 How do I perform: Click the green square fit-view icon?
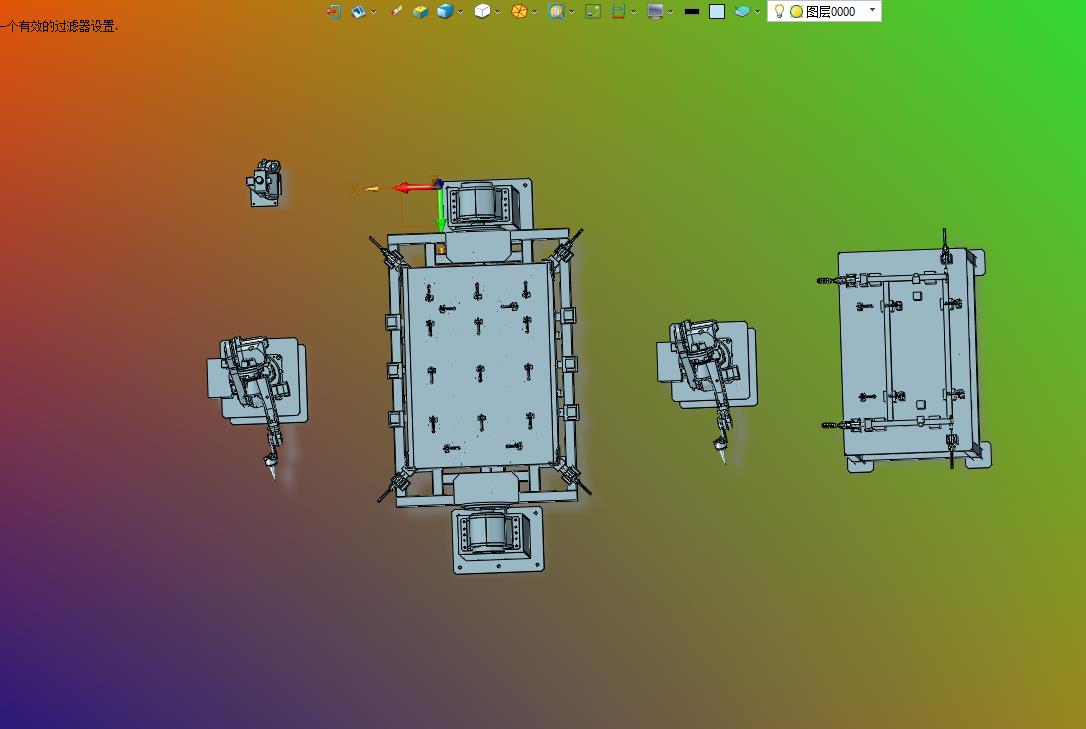point(593,11)
